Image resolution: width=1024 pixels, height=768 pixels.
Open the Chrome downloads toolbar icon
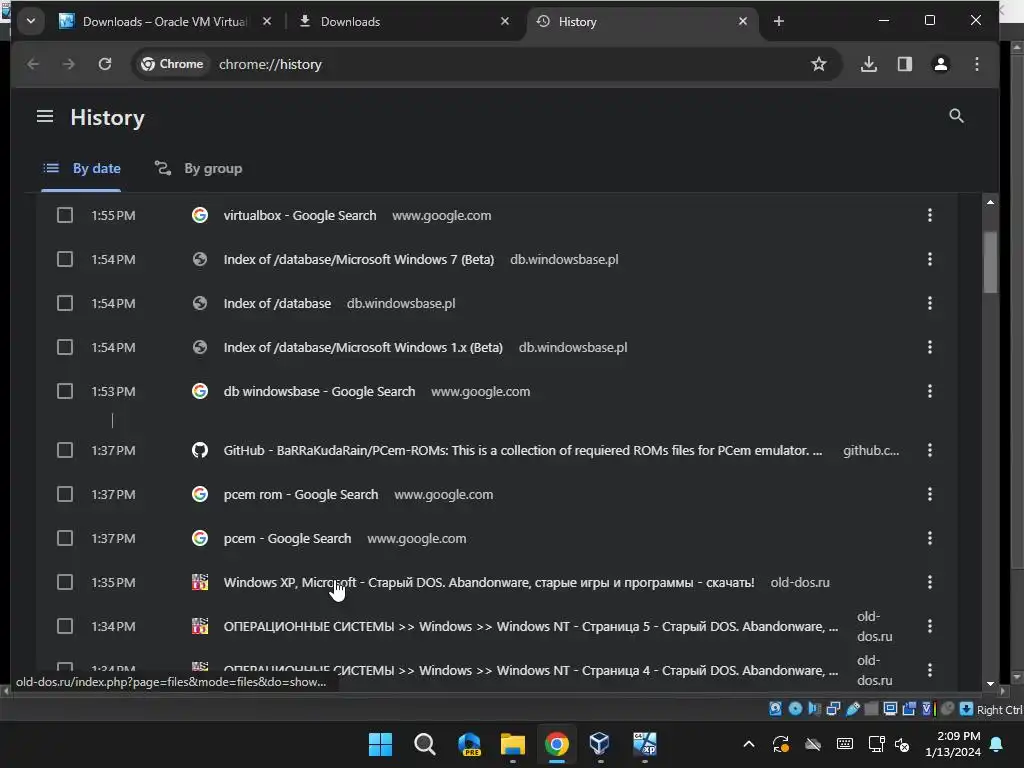point(869,64)
